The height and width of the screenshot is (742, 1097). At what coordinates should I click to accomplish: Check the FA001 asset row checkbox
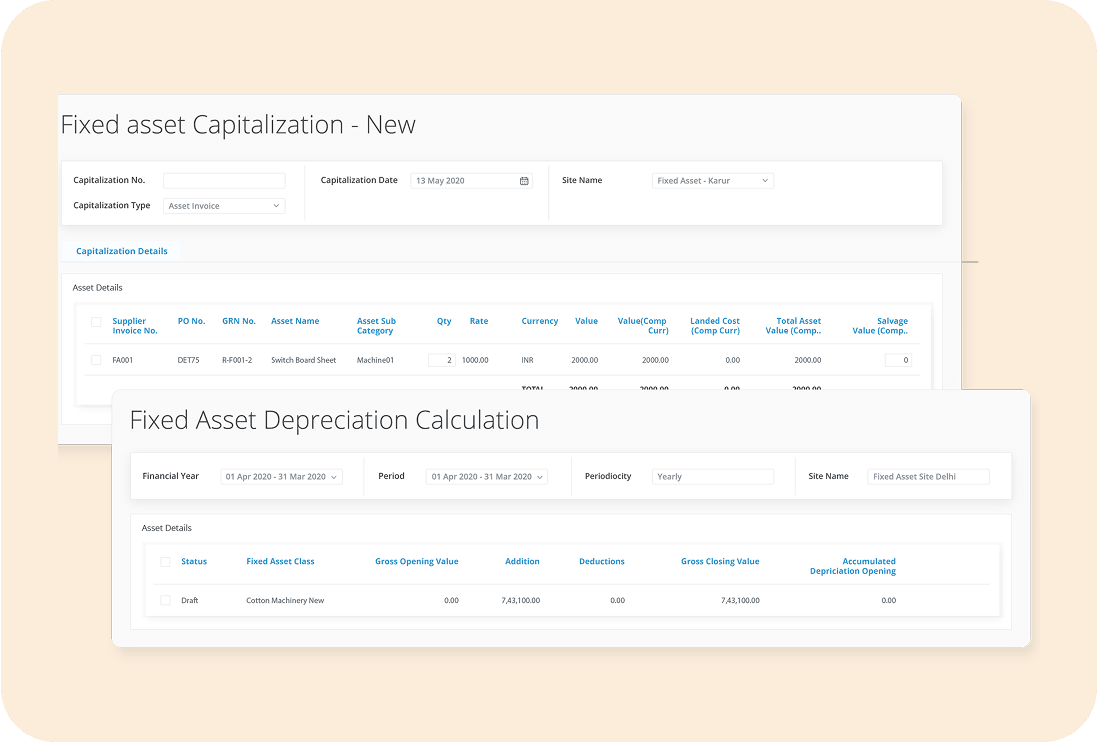pos(96,360)
